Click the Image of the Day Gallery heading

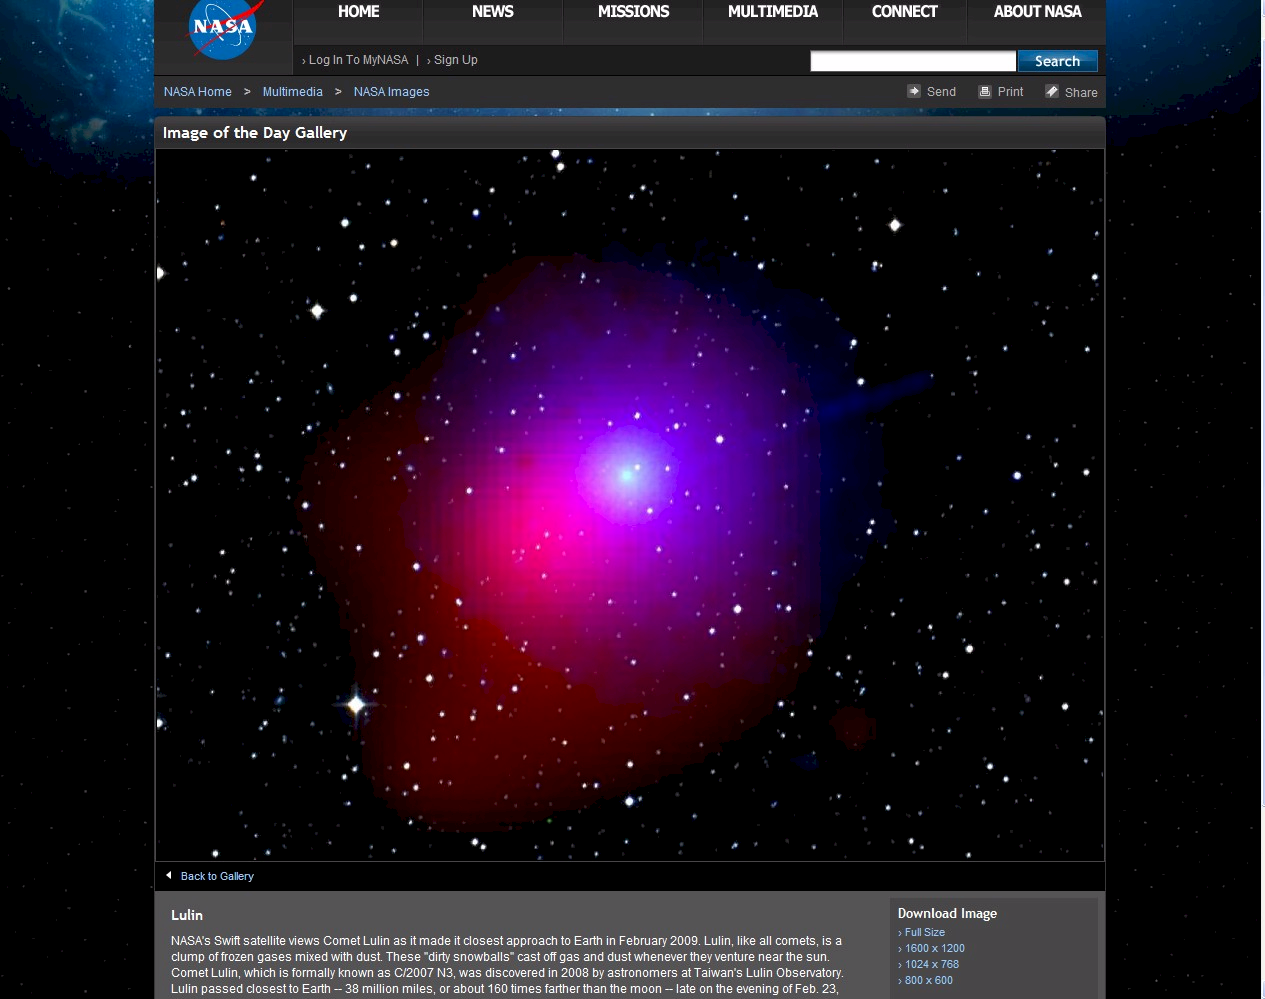tap(255, 133)
